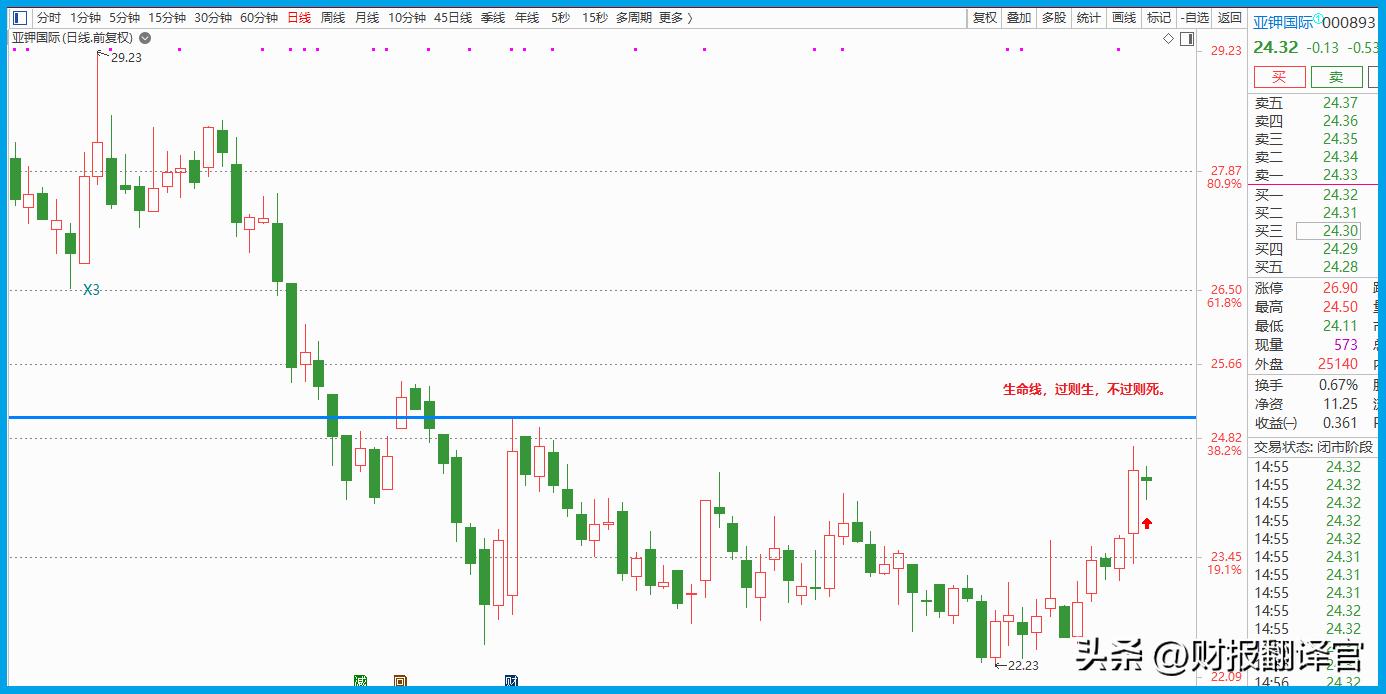
Task: Open the 复权 adjustment menu
Action: pyautogui.click(x=985, y=18)
